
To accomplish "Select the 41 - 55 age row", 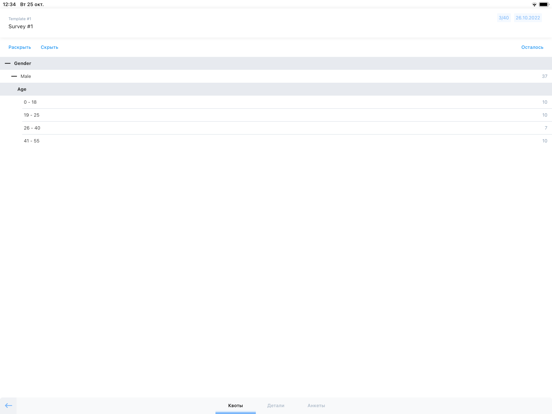I will click(x=276, y=141).
